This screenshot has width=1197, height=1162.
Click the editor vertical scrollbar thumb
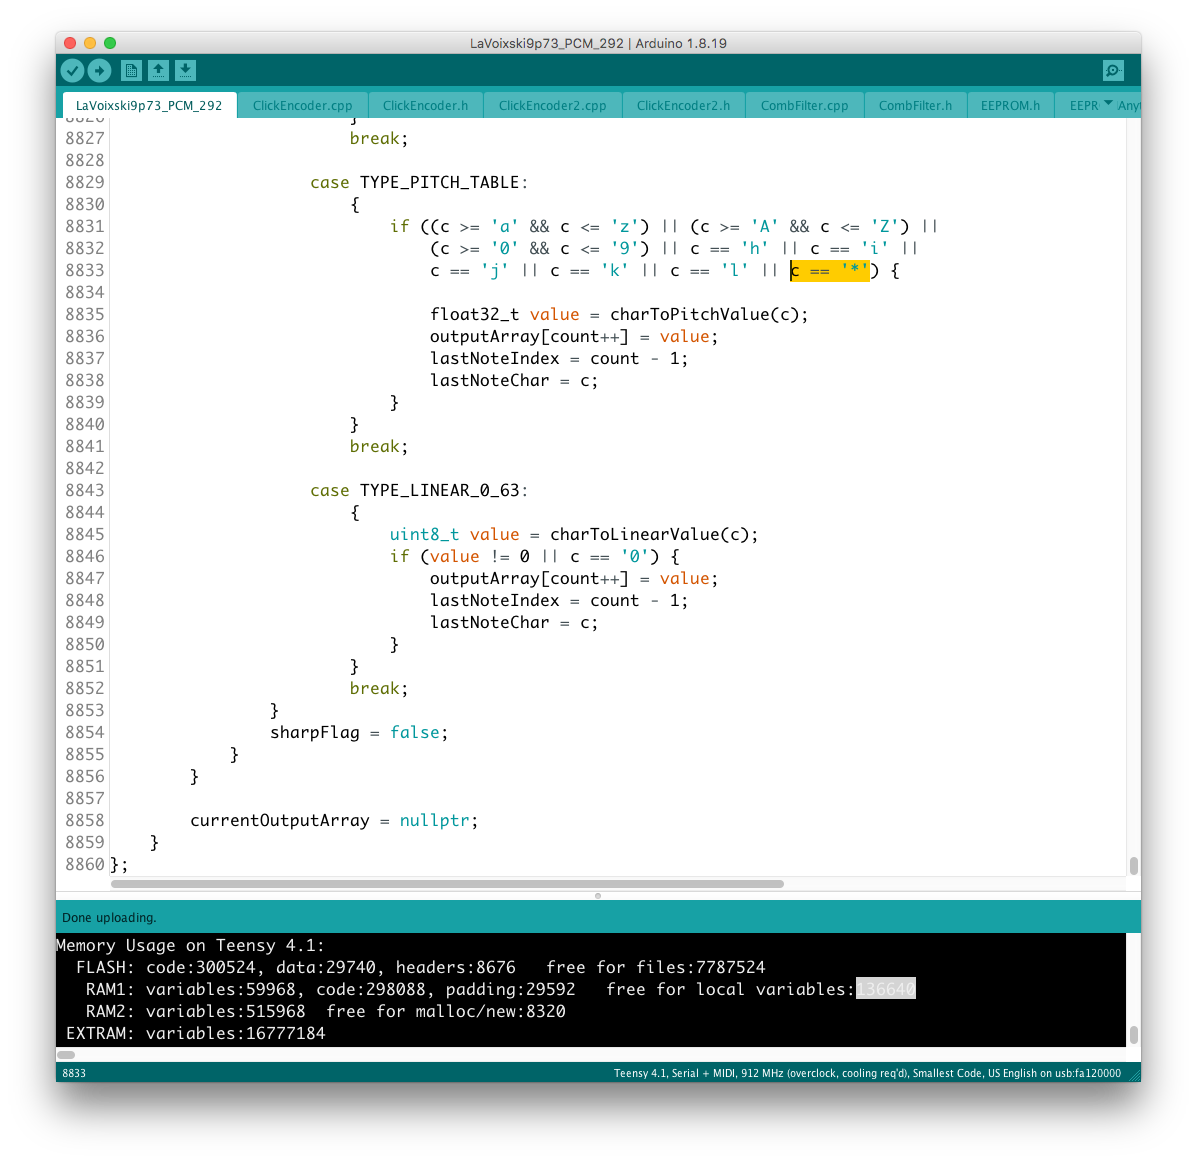[x=1133, y=866]
